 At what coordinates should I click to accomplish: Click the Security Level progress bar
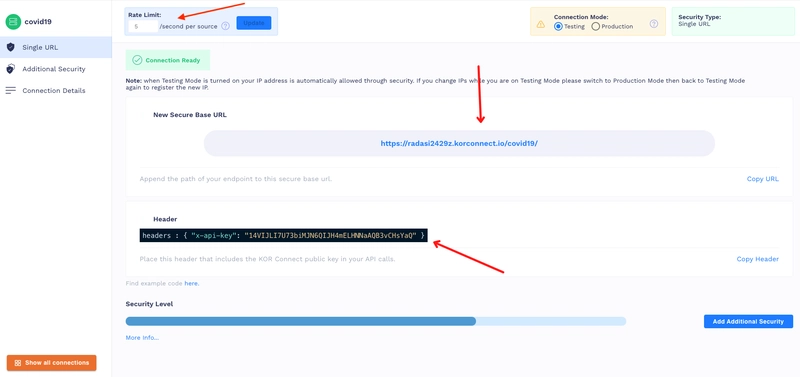pos(376,321)
